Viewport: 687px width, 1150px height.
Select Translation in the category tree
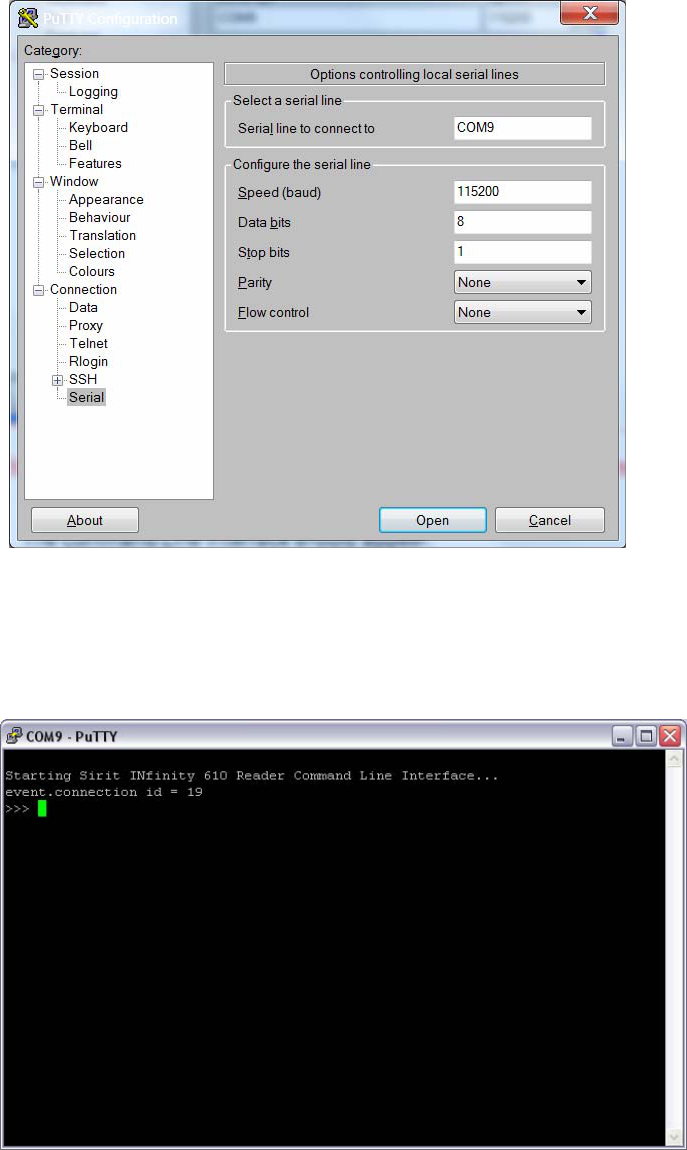(x=103, y=235)
